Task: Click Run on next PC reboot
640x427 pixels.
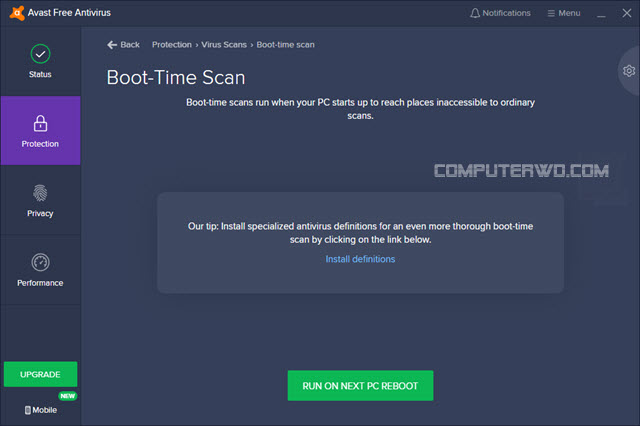Action: click(360, 385)
